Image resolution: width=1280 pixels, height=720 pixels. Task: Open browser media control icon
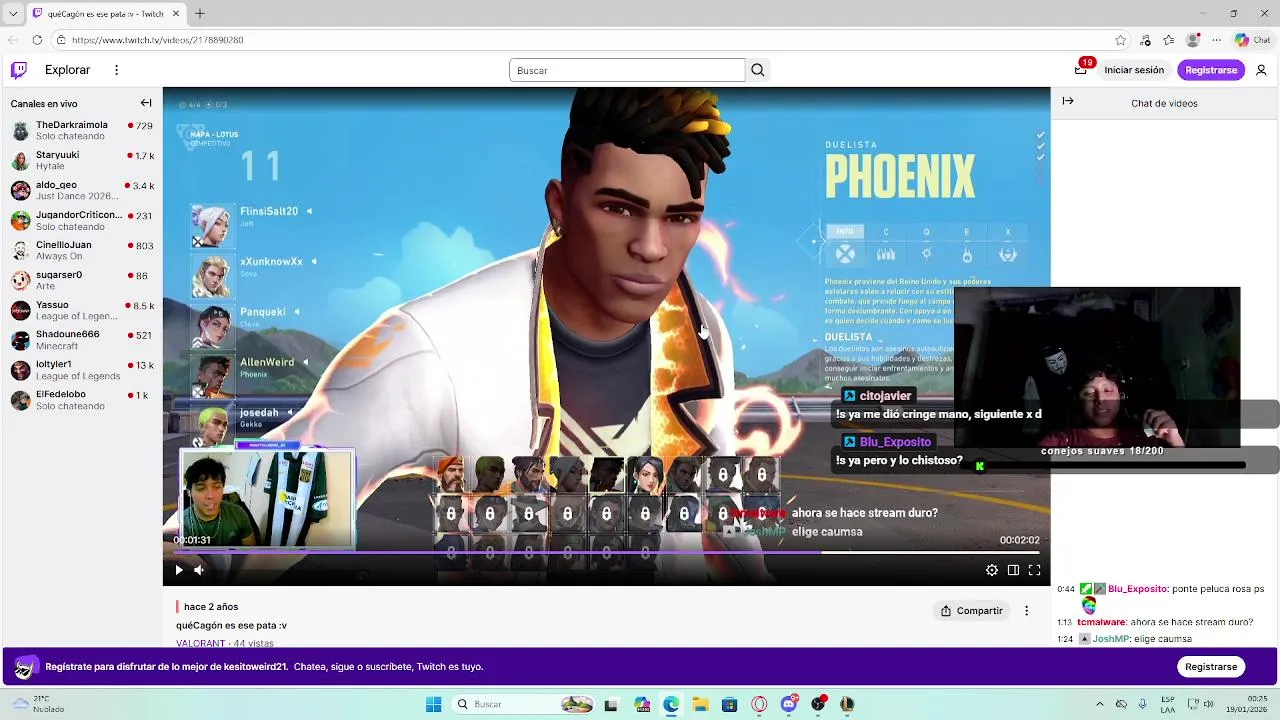pos(1145,40)
